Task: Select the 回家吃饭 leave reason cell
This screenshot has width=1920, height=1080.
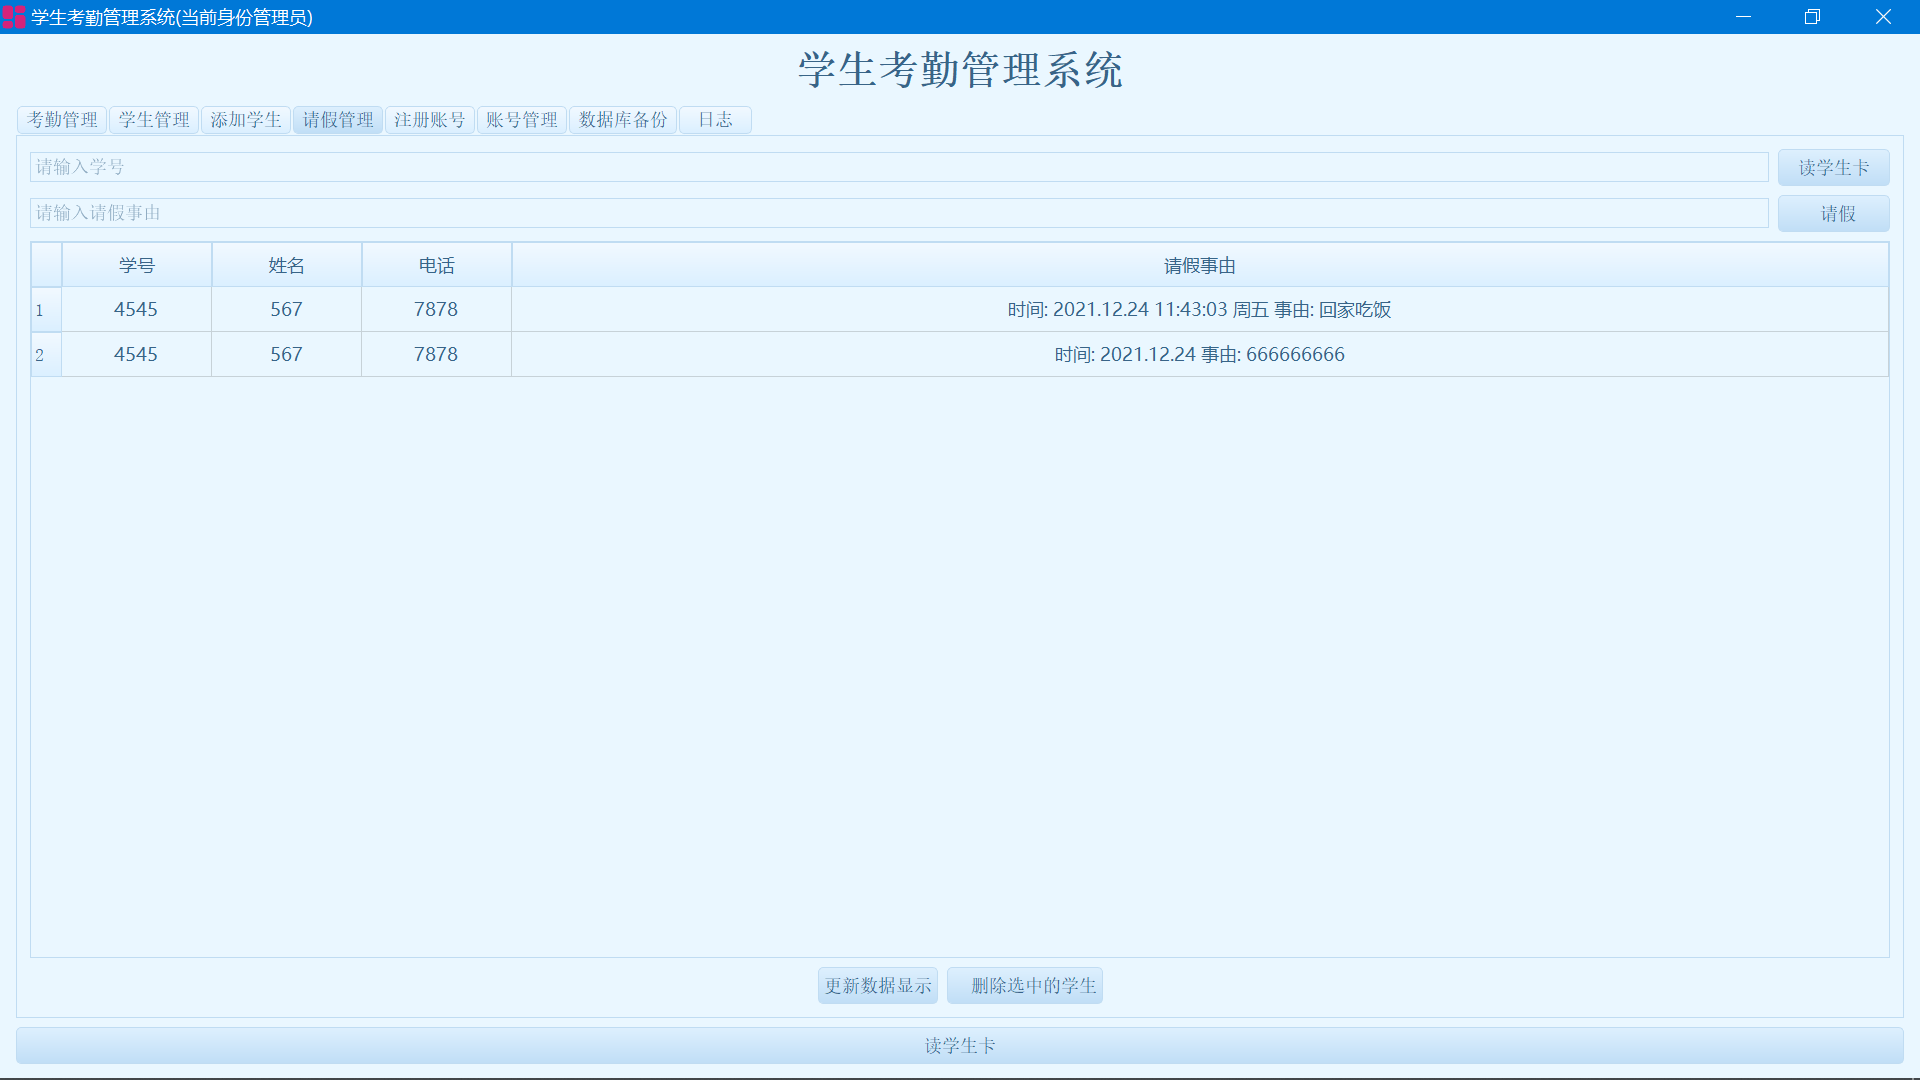Action: [1199, 310]
